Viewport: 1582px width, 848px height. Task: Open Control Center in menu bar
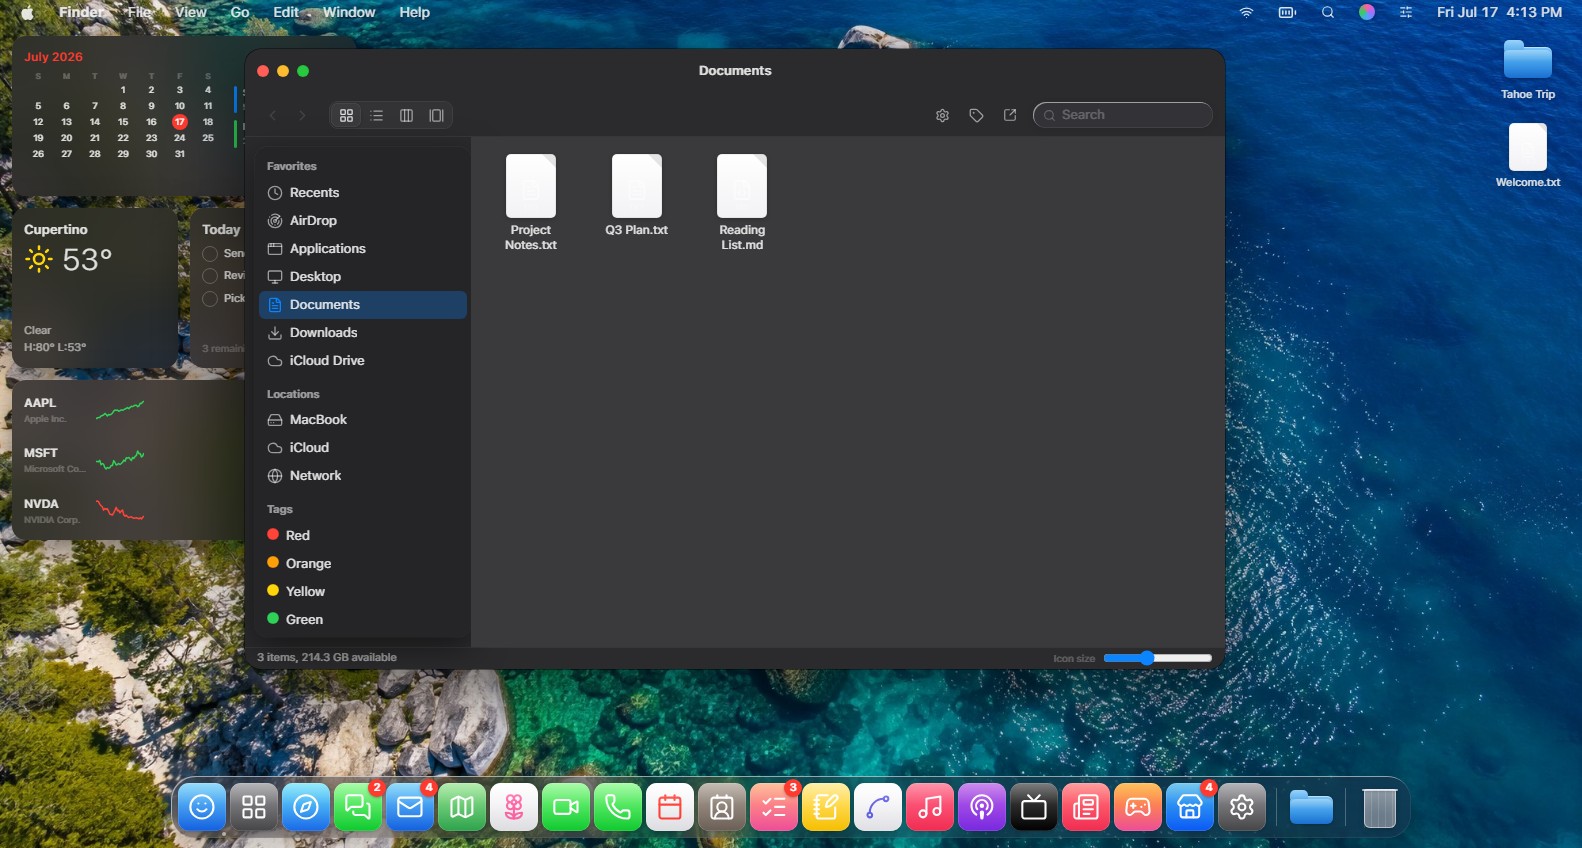pyautogui.click(x=1406, y=12)
